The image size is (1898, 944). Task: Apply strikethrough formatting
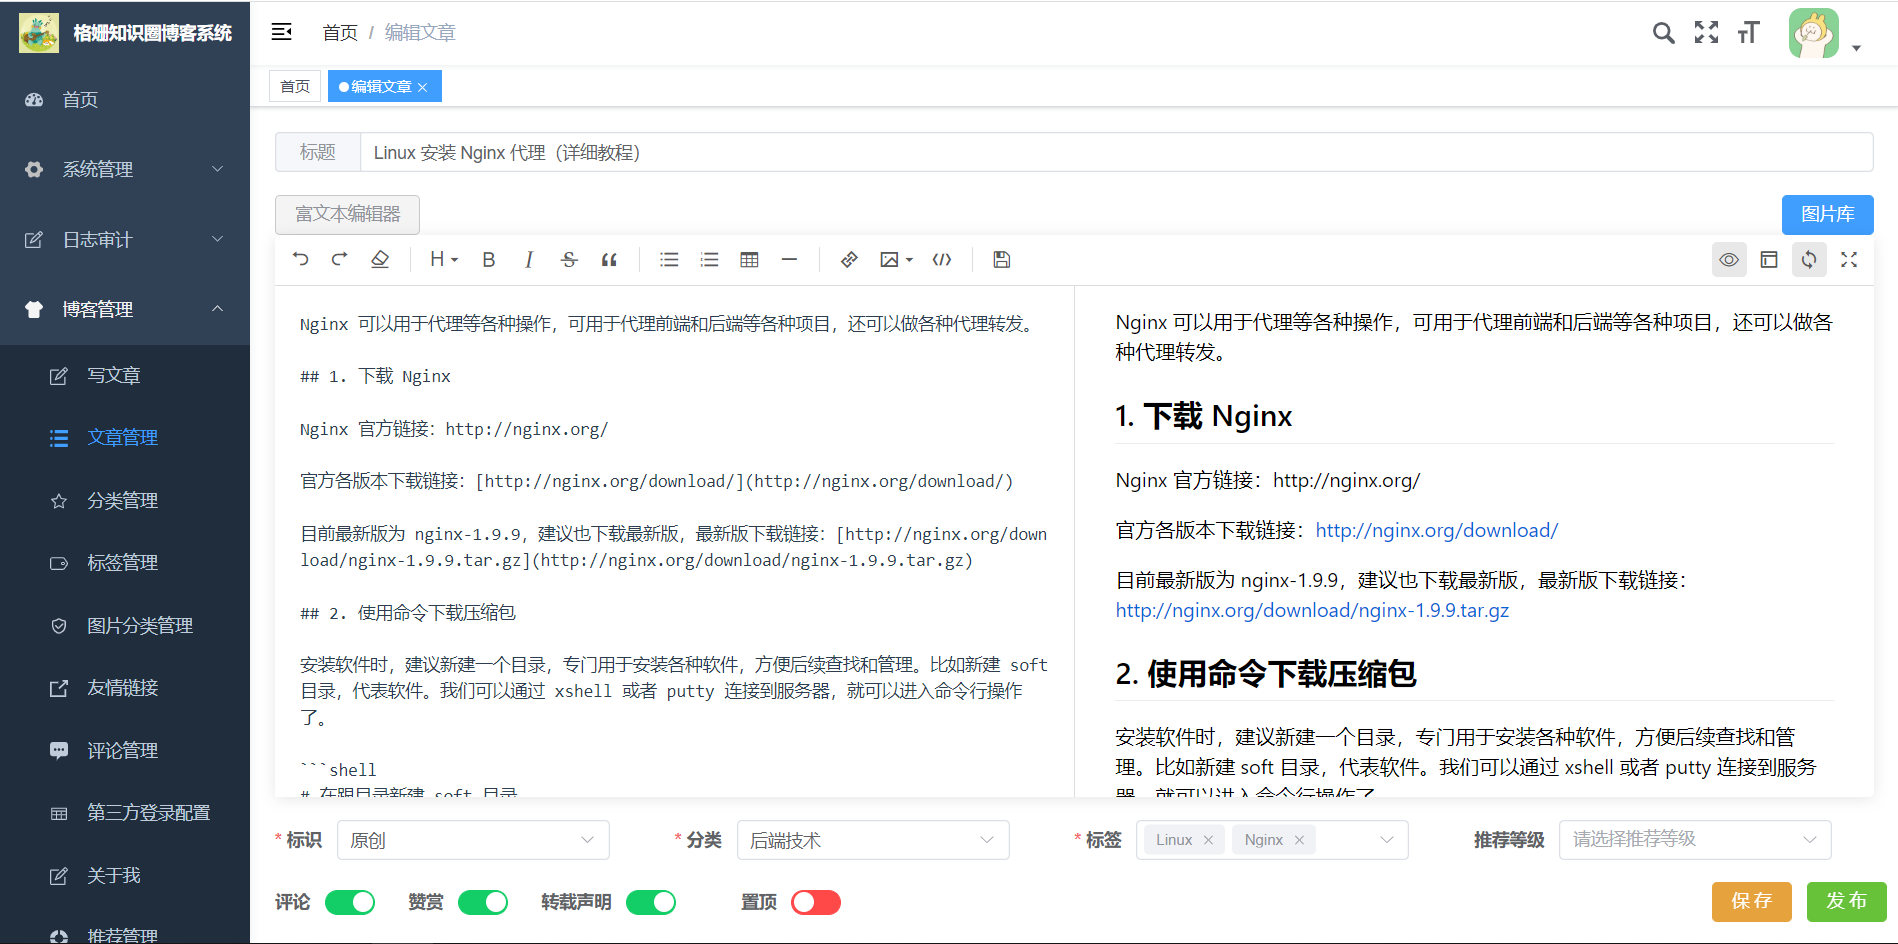click(569, 260)
